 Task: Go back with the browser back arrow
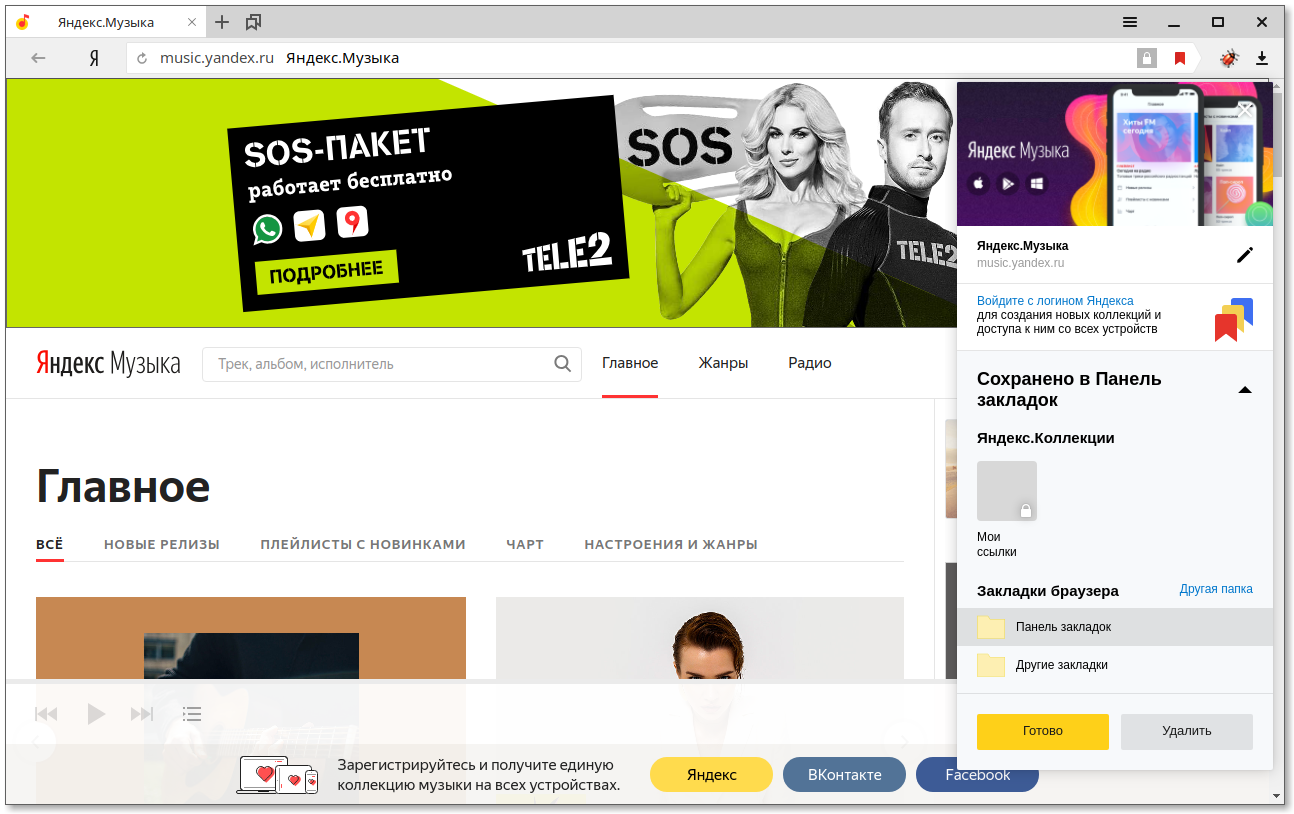point(38,58)
